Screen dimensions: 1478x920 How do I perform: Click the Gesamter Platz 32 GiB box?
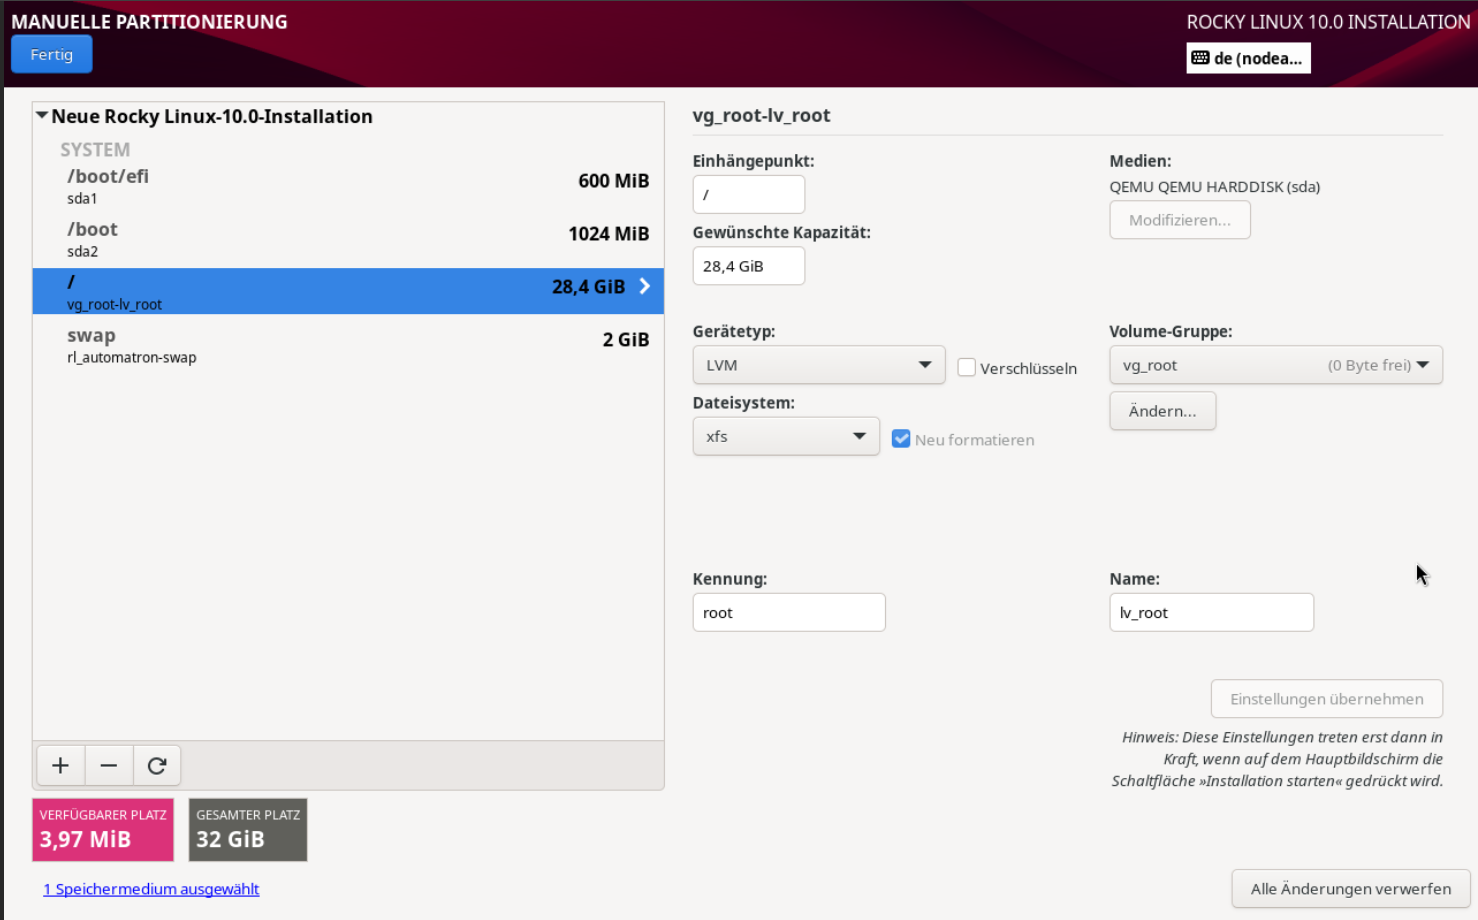coord(248,830)
